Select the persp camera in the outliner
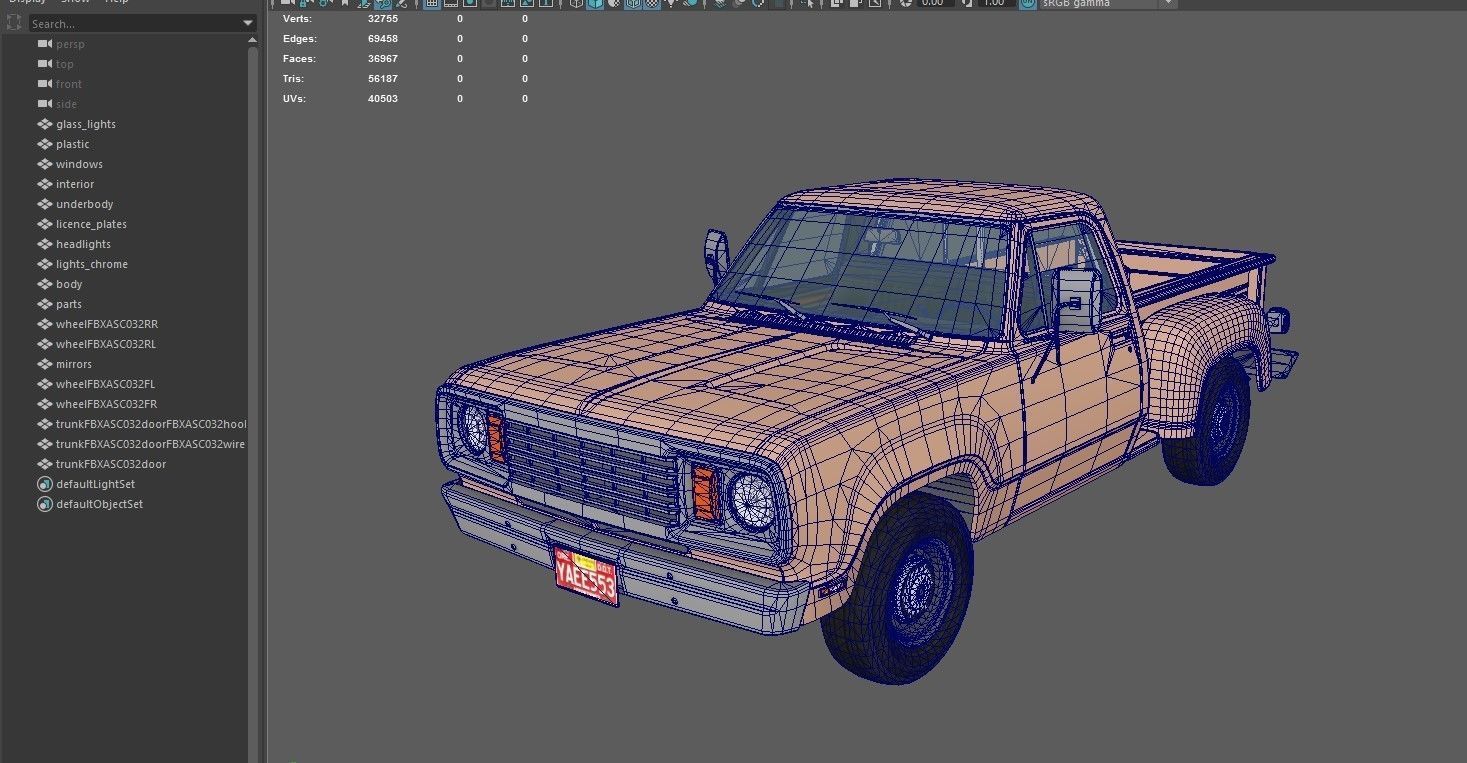Image resolution: width=1467 pixels, height=763 pixels. click(x=70, y=44)
